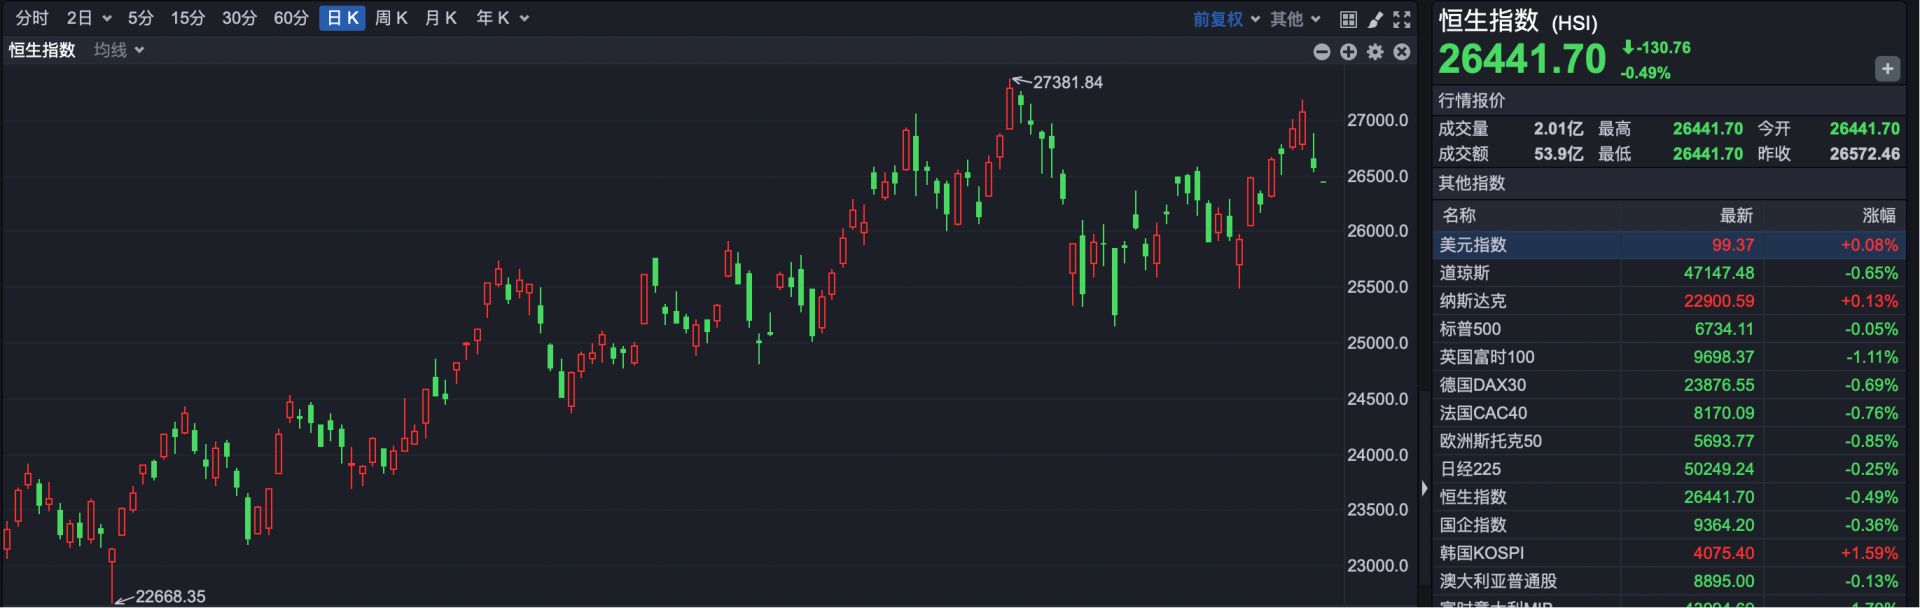
Task: Open the 前复权 adjustment dropdown
Action: click(x=1226, y=19)
